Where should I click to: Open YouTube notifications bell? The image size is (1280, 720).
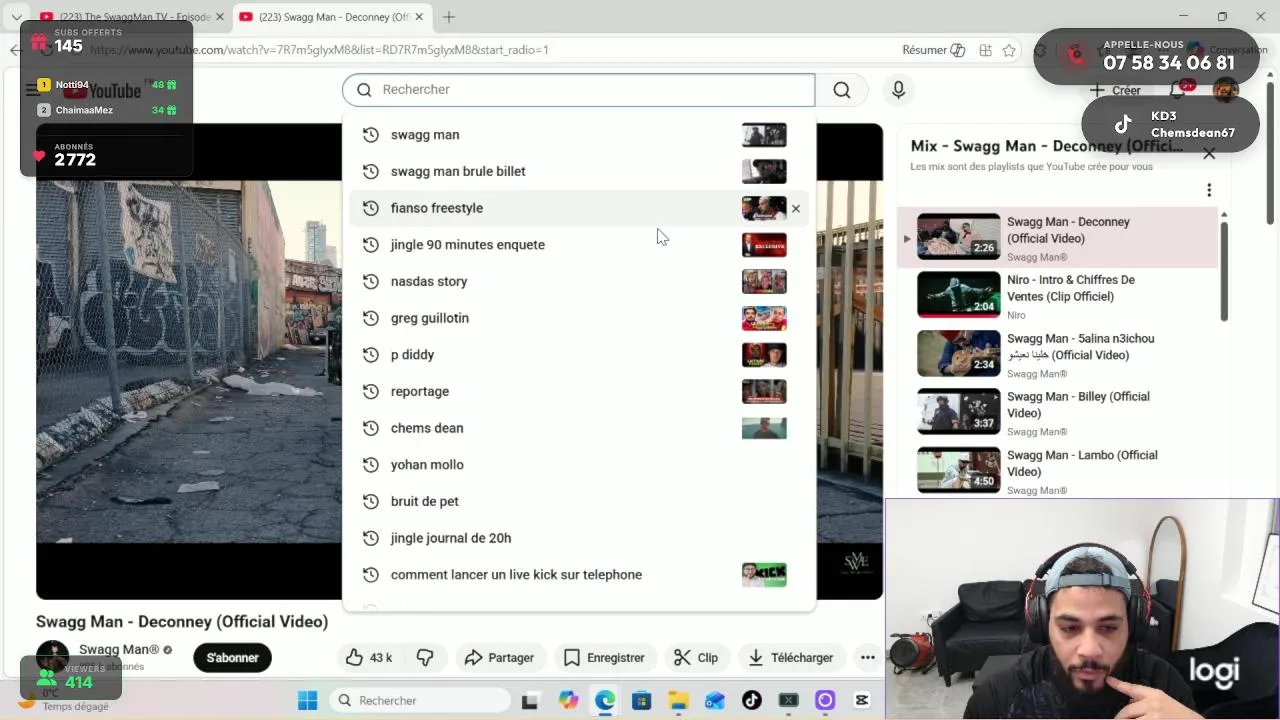tap(1178, 90)
